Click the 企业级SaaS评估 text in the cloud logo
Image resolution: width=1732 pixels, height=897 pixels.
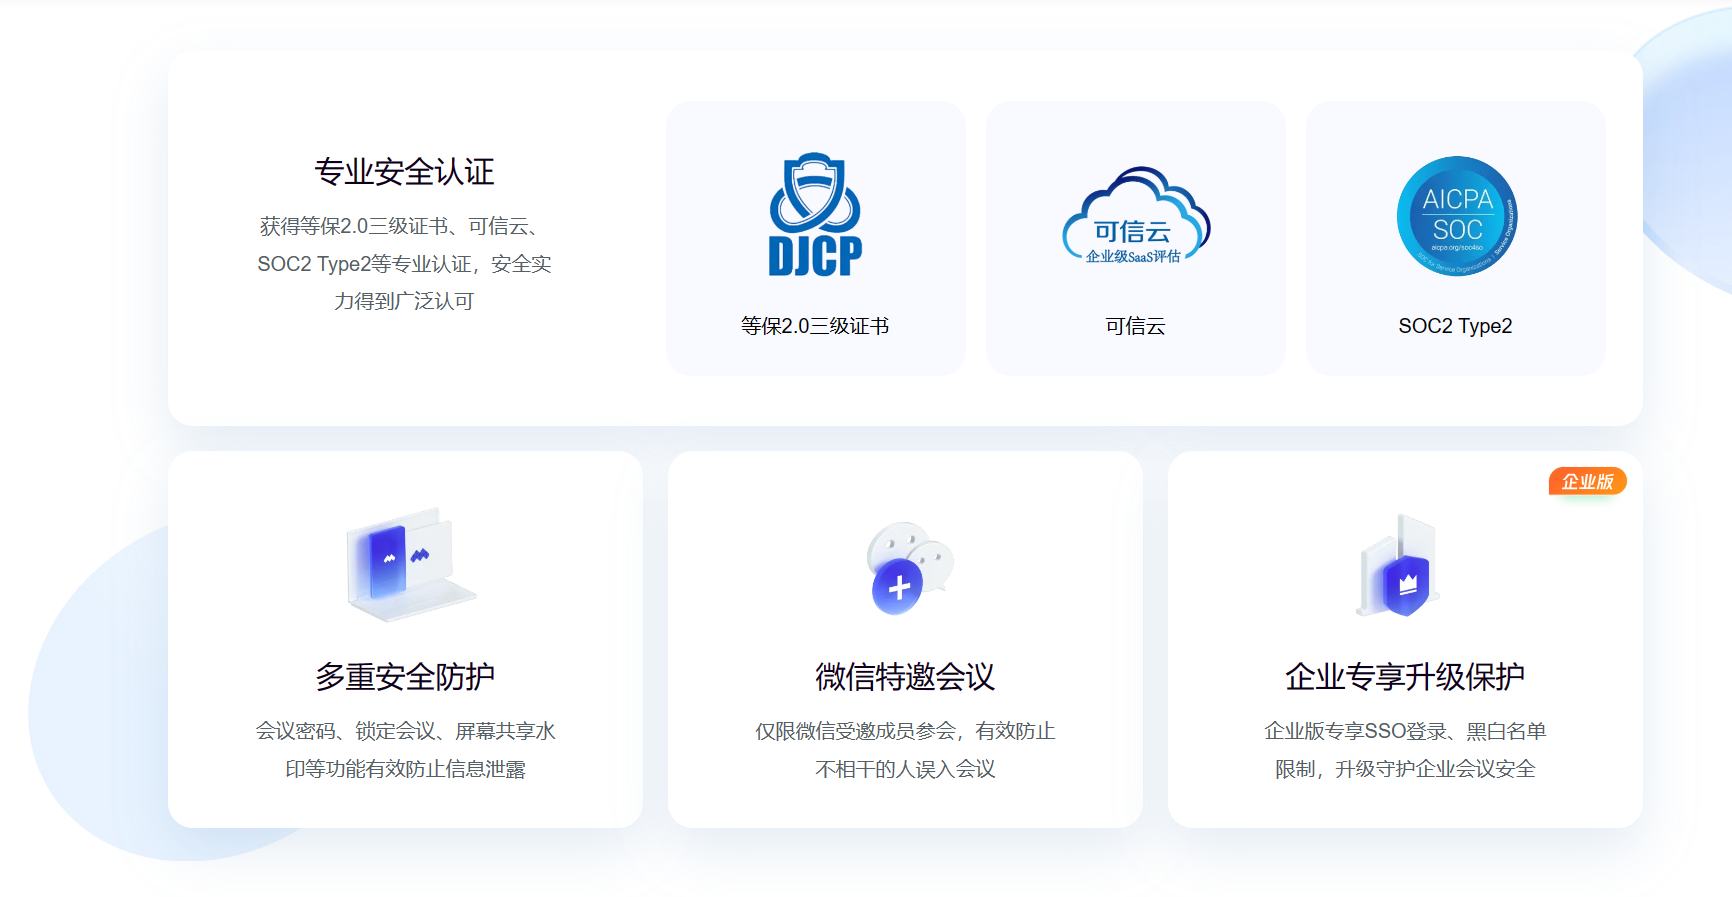click(x=1133, y=257)
